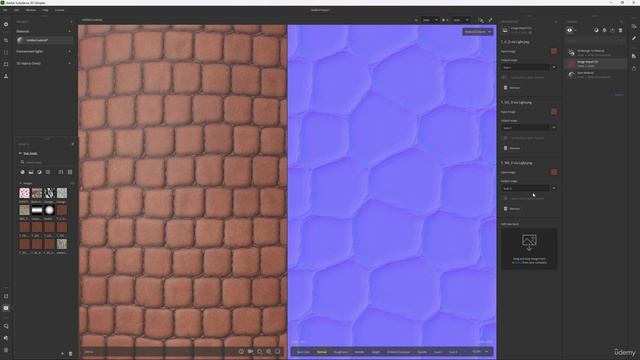Click the expand arrows icon in viewport toolbar
Viewport: 640px width, 360px height.
coord(491,20)
